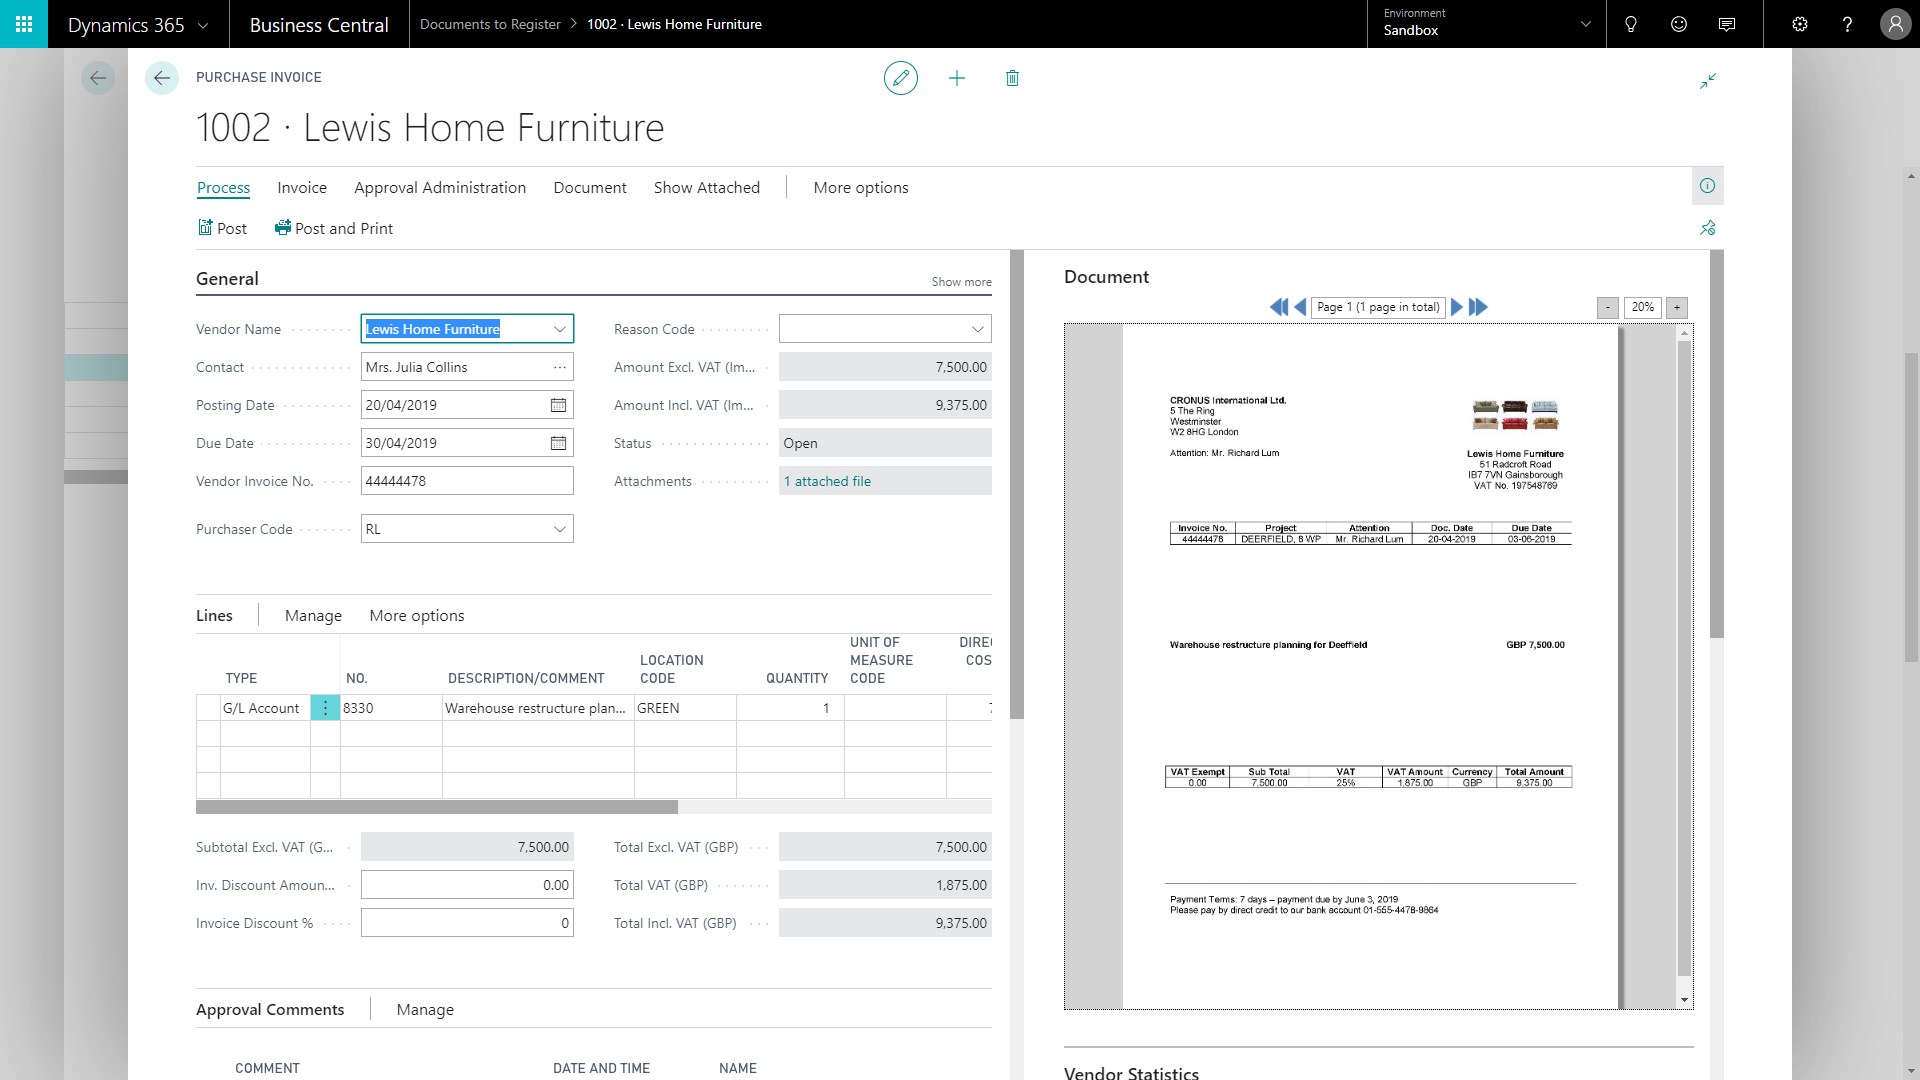Collapse the page with the shrink arrows icon
Viewport: 1920px width, 1080px height.
tap(1708, 80)
